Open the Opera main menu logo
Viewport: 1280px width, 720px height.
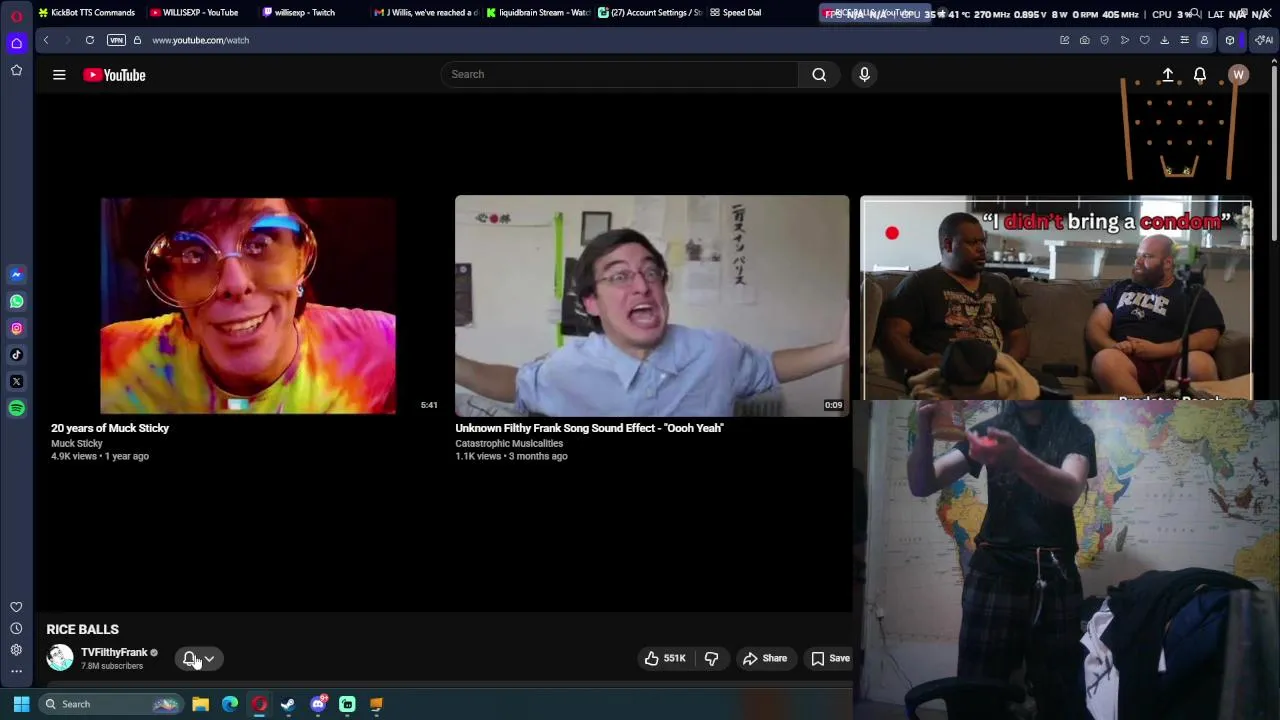coord(16,15)
